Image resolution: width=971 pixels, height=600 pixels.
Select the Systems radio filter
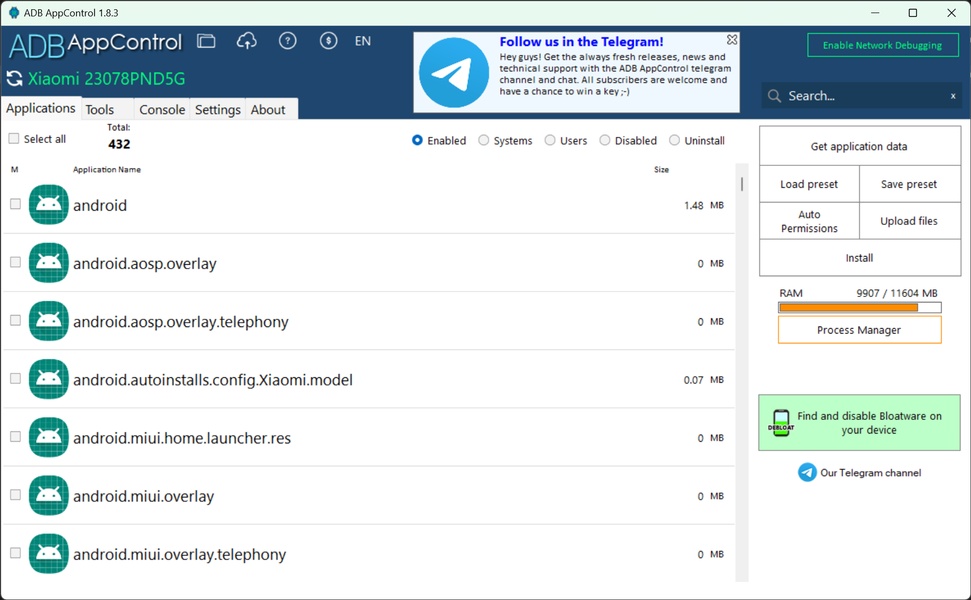[484, 141]
